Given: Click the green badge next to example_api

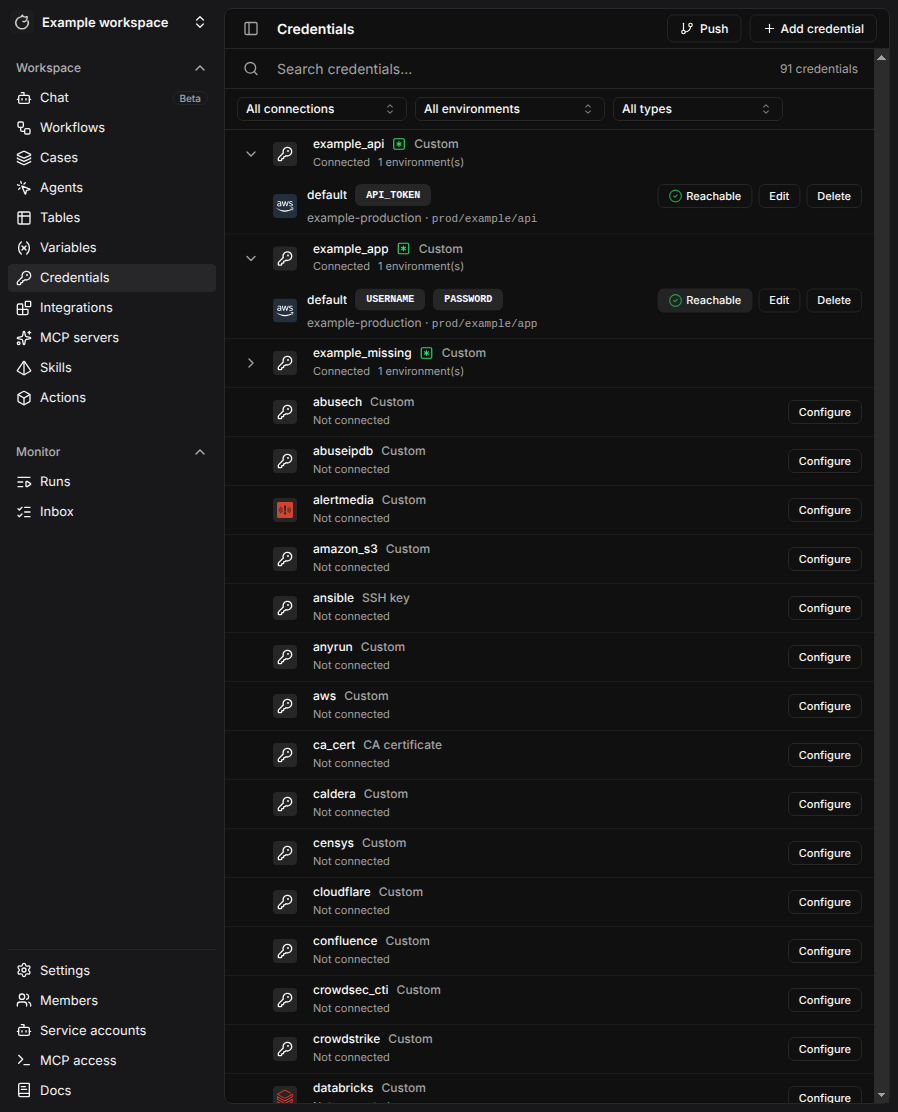Looking at the screenshot, I should [x=399, y=144].
